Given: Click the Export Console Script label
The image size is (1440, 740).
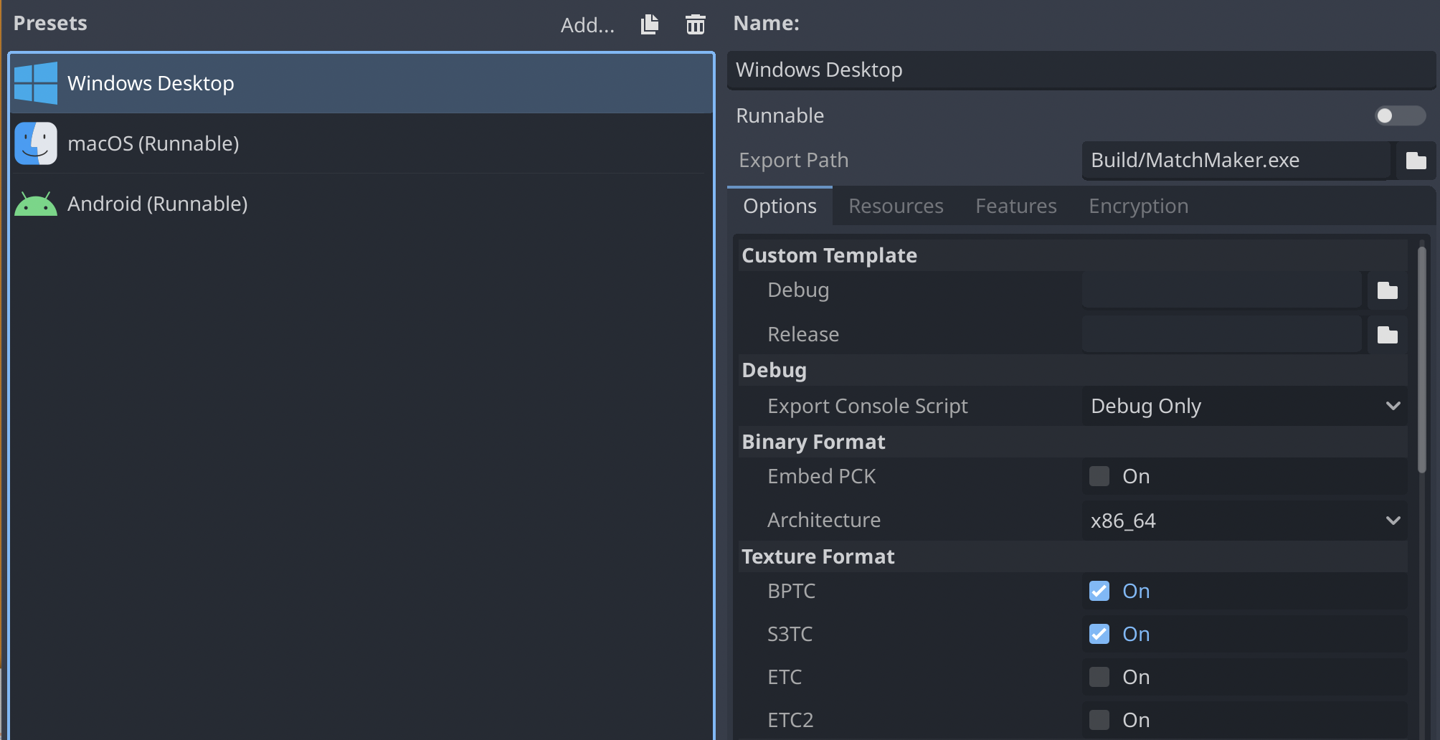Looking at the screenshot, I should (x=867, y=406).
